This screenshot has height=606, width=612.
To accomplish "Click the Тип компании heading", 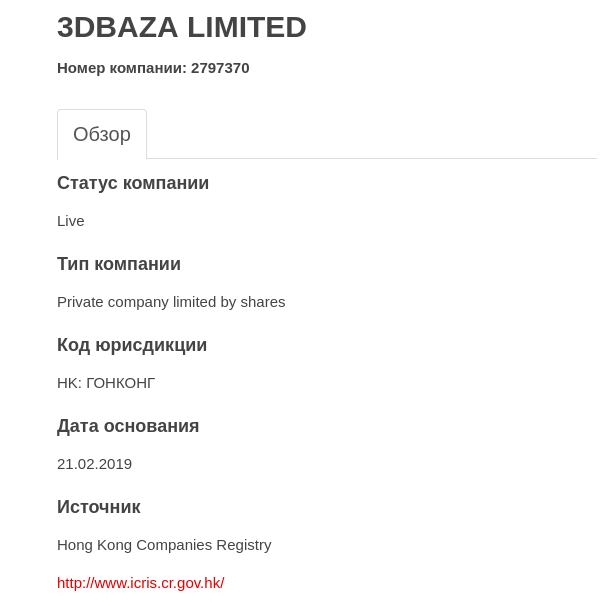I will (119, 264).
